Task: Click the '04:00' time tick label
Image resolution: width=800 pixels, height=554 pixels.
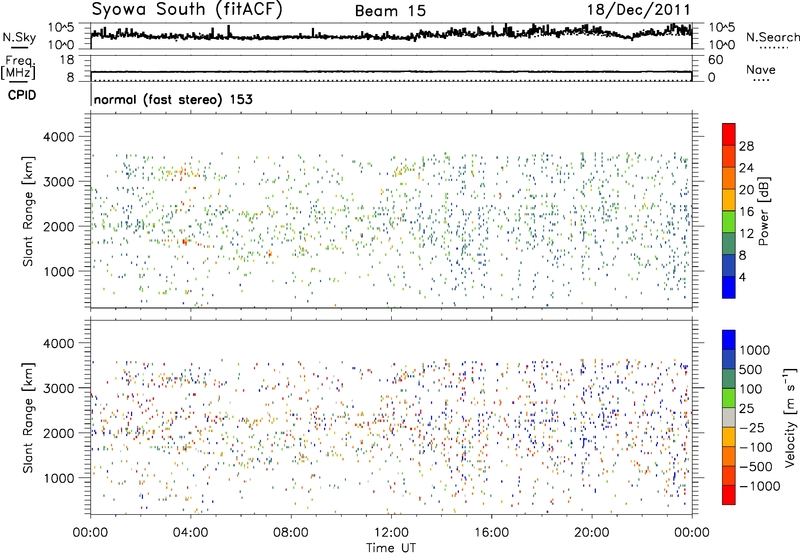Action: [191, 533]
